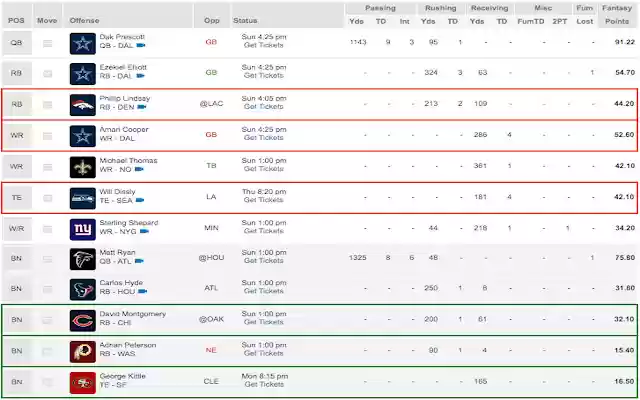Select the BN slot for George Kittle

click(17, 382)
